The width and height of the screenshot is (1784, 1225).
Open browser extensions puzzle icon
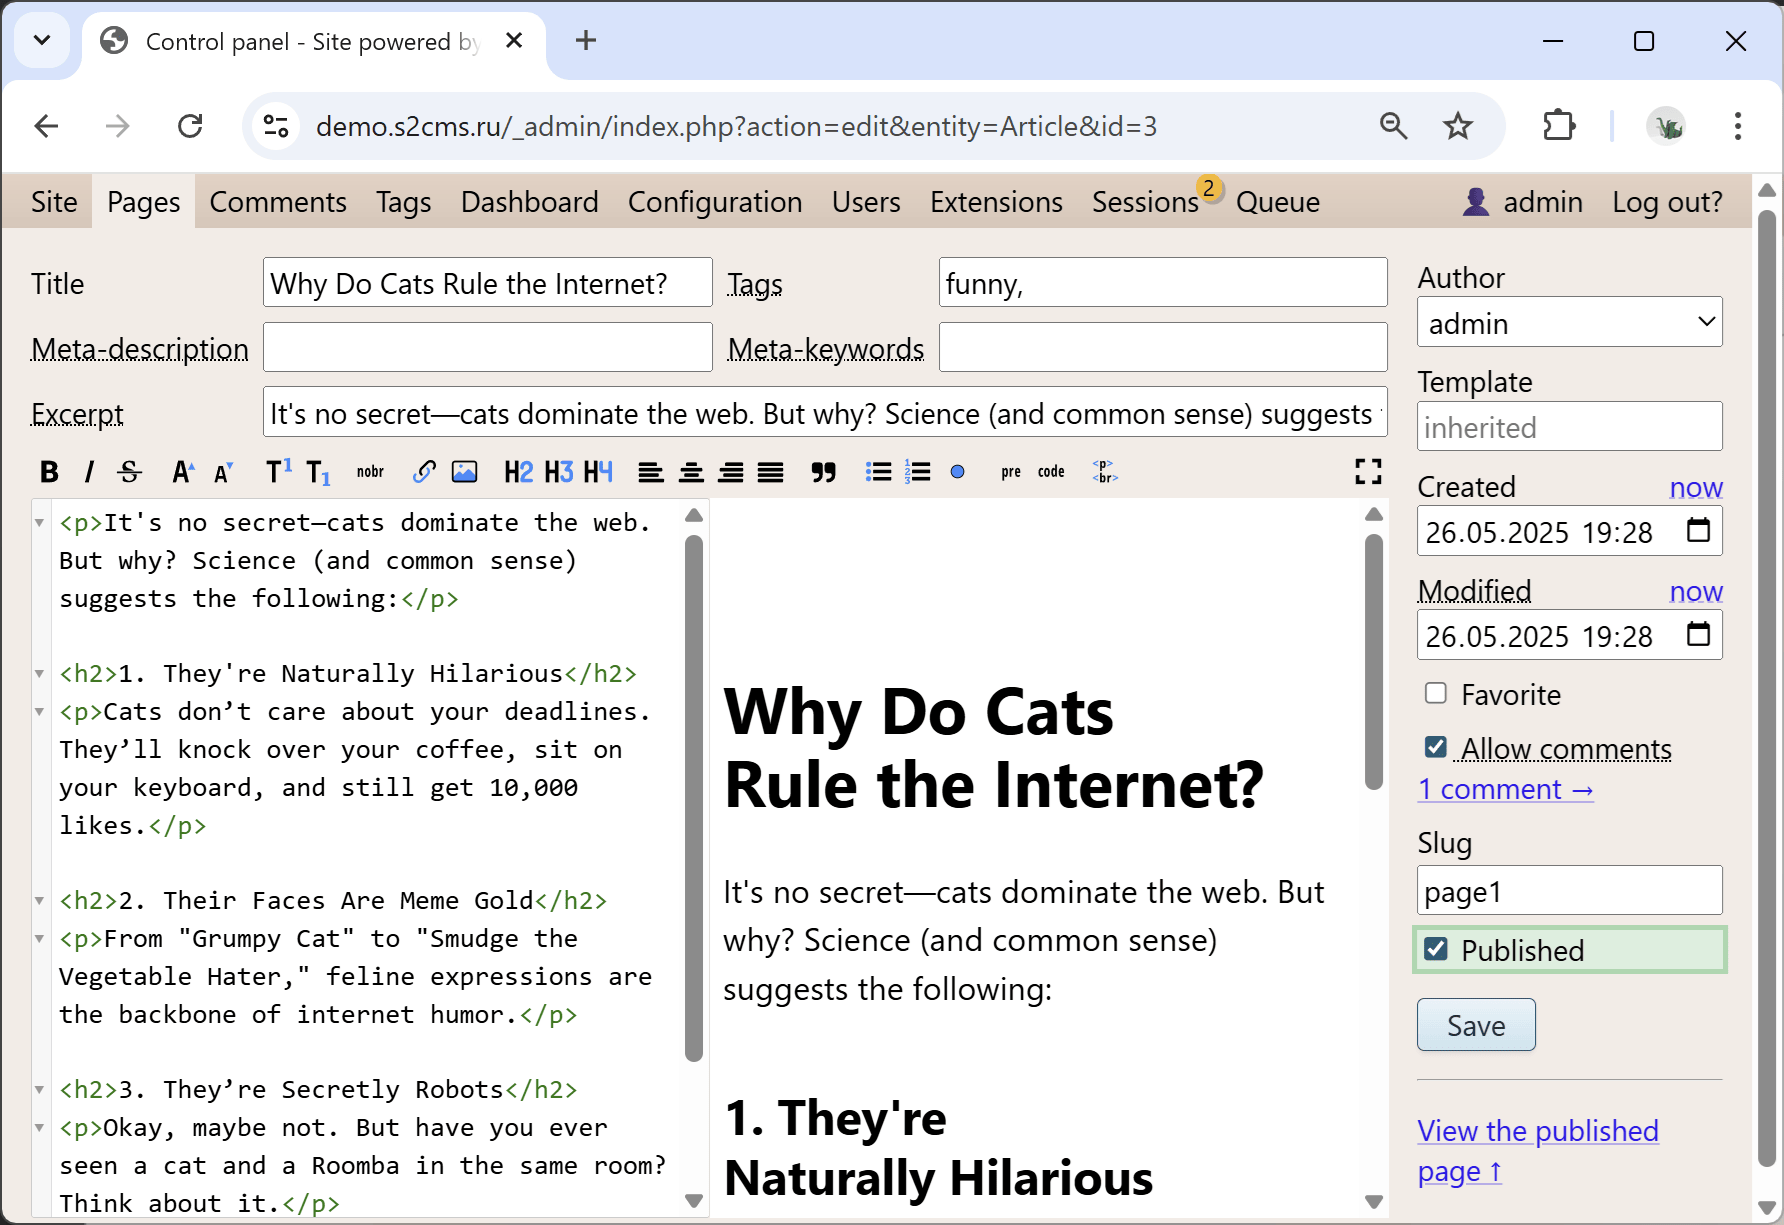point(1559,126)
